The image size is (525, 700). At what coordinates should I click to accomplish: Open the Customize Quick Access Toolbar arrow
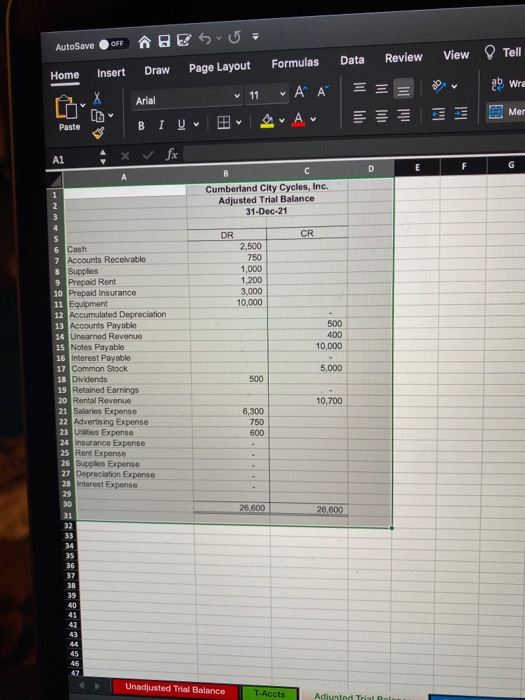click(x=255, y=37)
